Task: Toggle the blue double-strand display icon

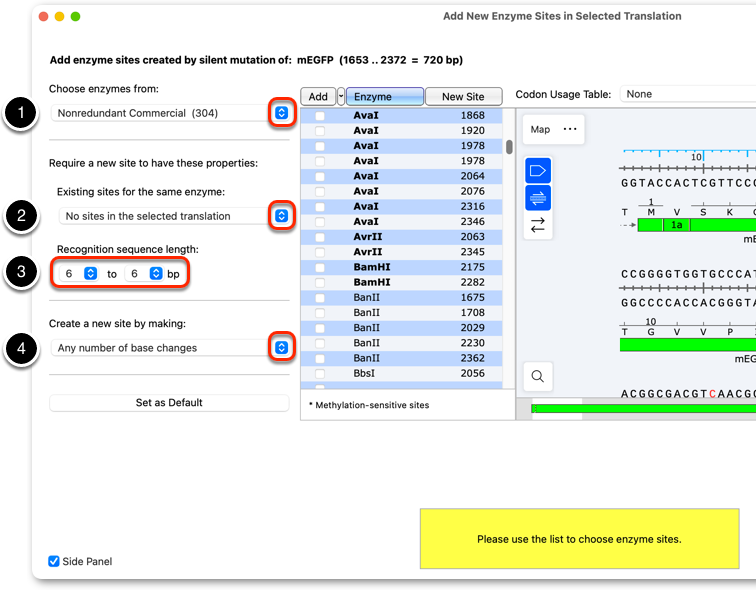Action: 538,198
